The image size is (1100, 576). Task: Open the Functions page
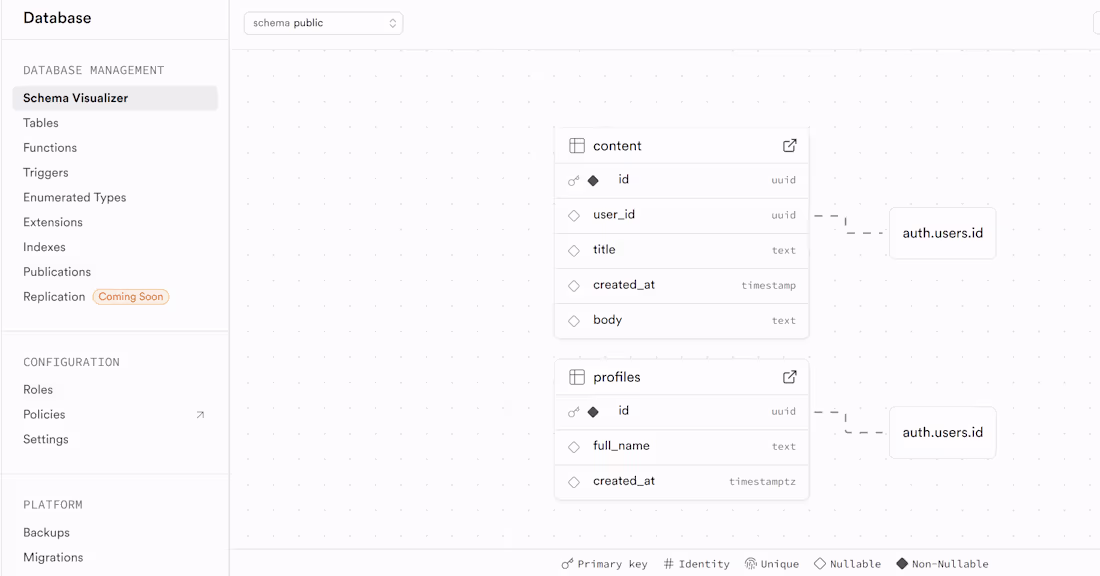(x=50, y=147)
